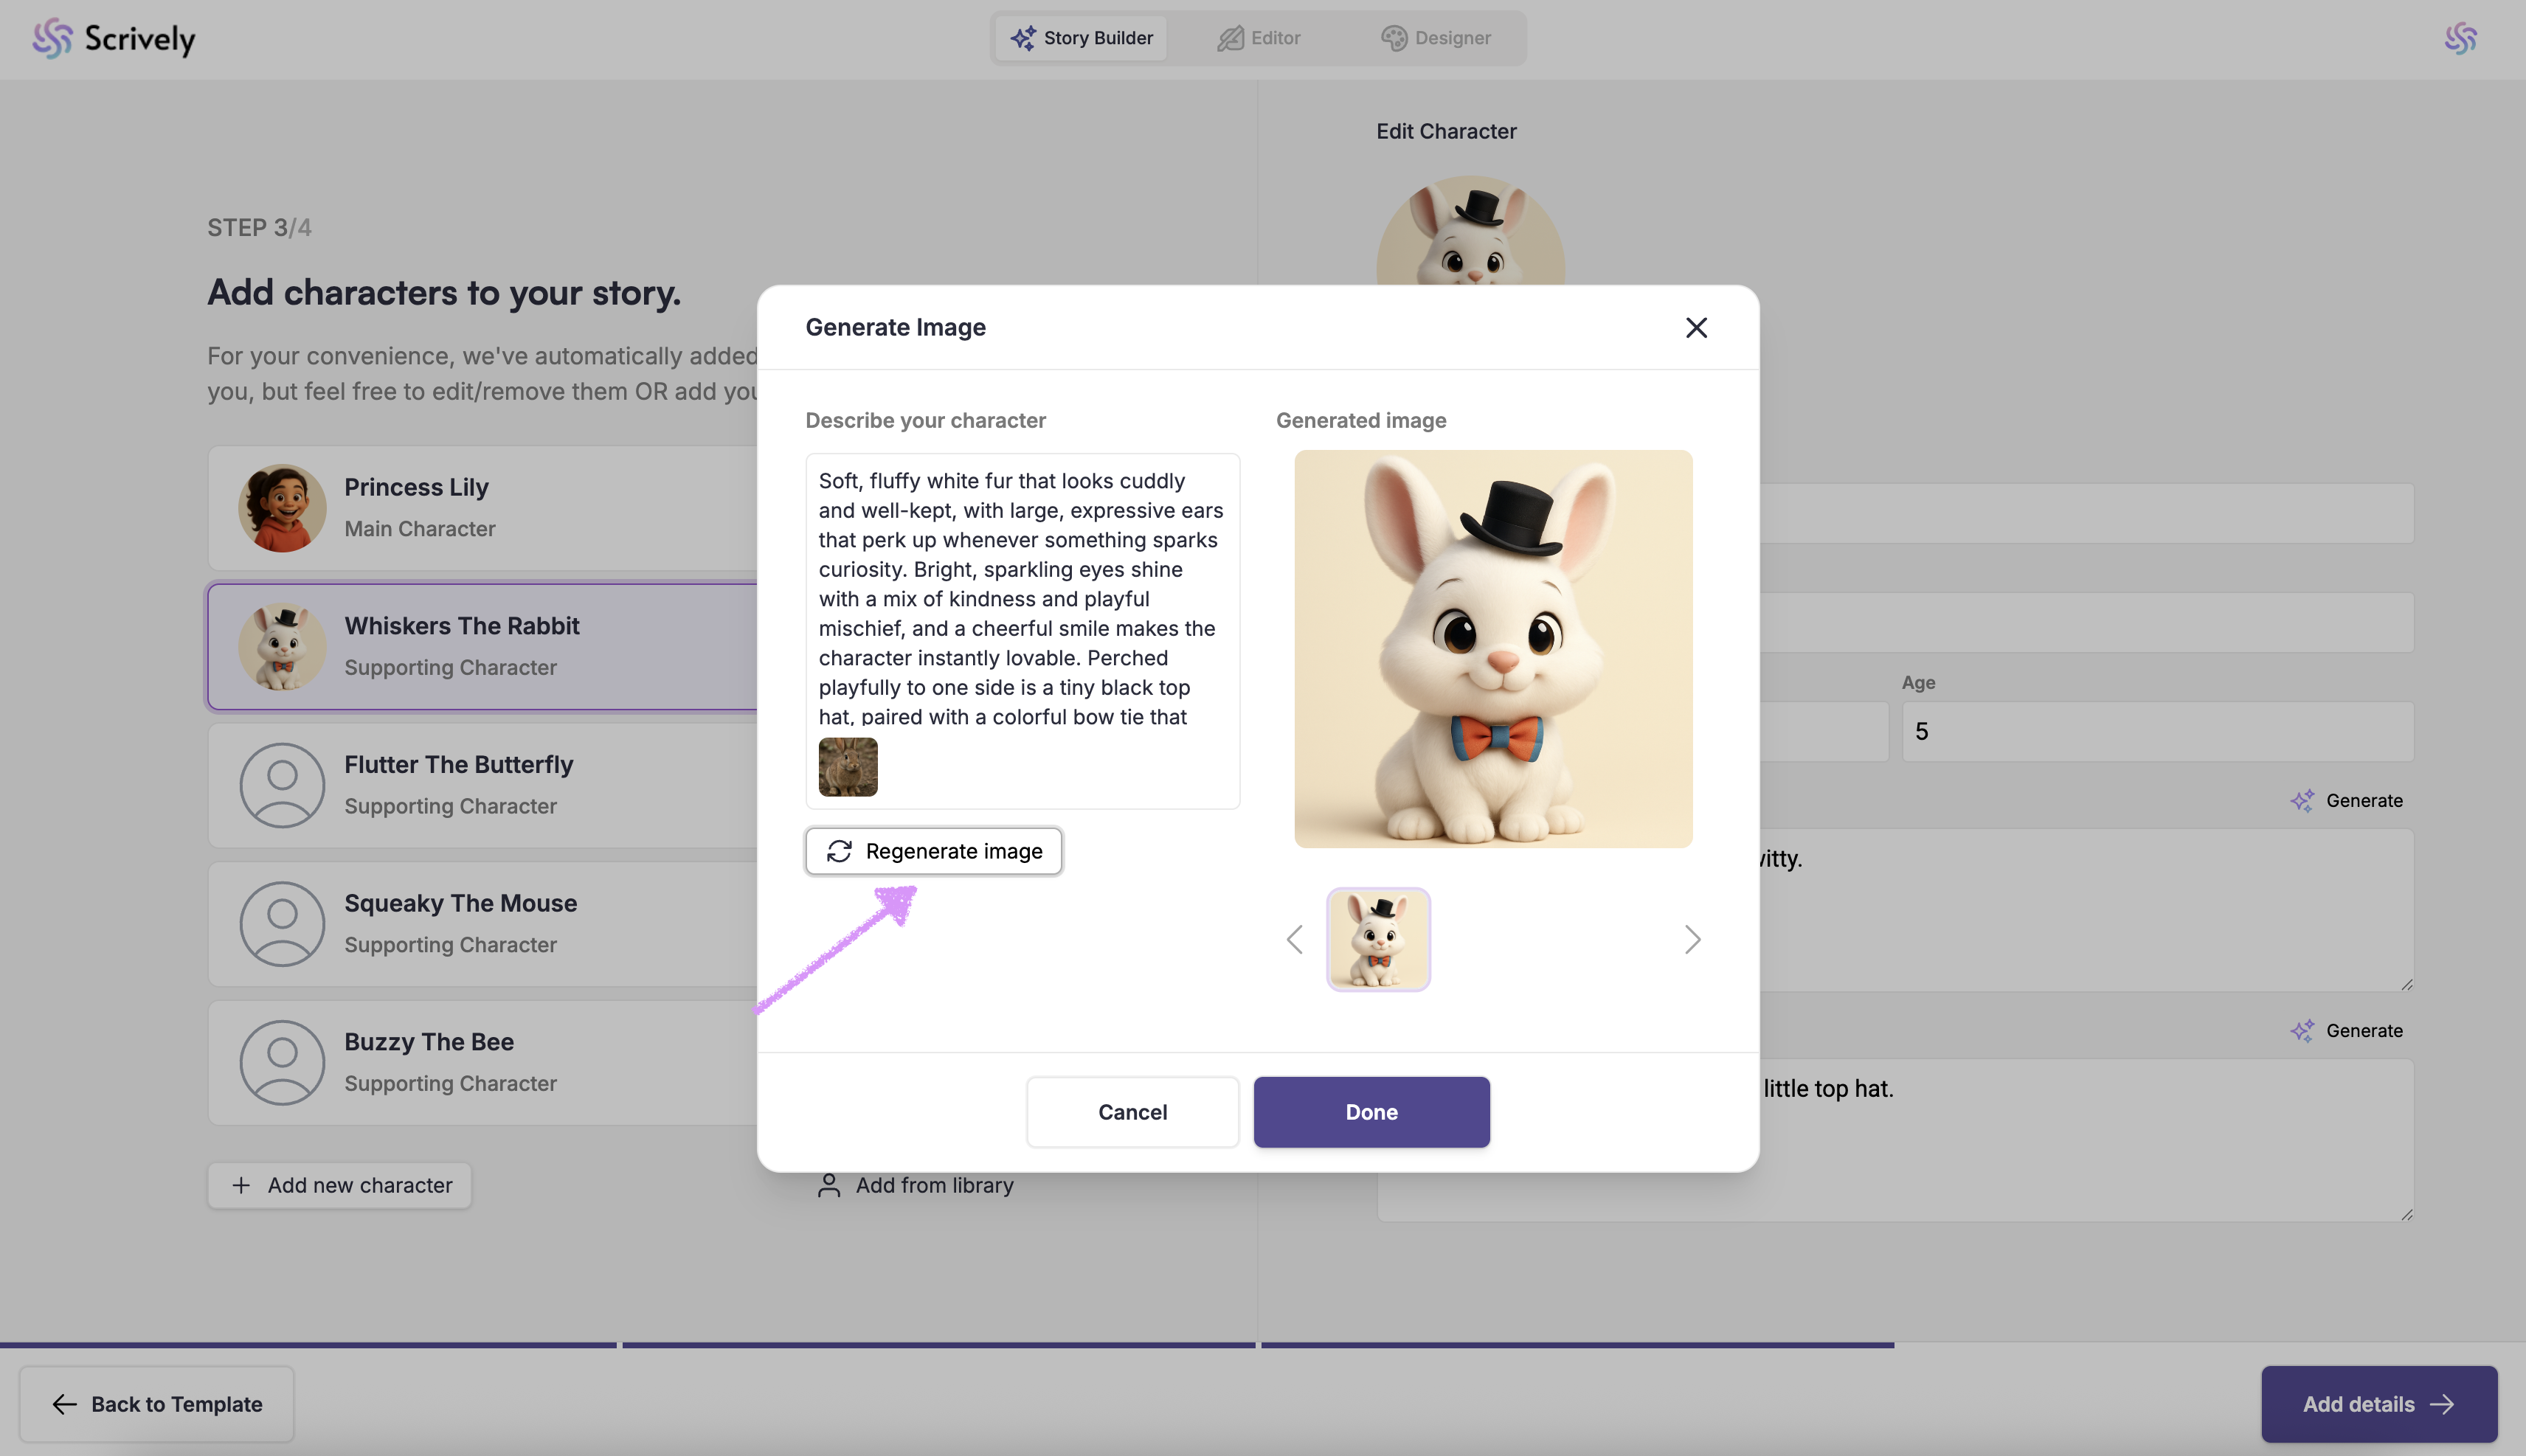The width and height of the screenshot is (2526, 1456).
Task: Switch to the Editor tab
Action: tap(1258, 38)
